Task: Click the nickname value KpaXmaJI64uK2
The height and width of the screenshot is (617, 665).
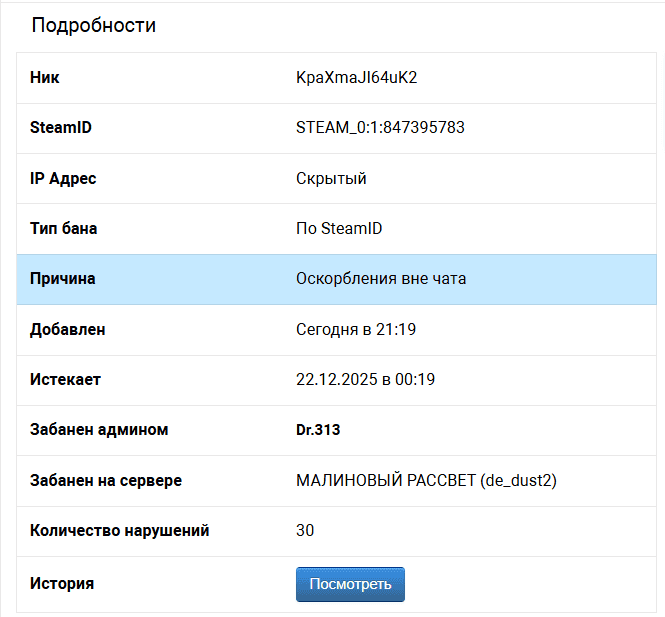Action: pyautogui.click(x=356, y=78)
